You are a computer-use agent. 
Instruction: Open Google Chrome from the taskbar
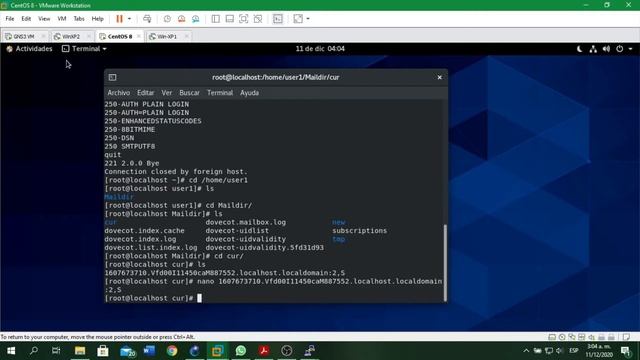coord(172,351)
